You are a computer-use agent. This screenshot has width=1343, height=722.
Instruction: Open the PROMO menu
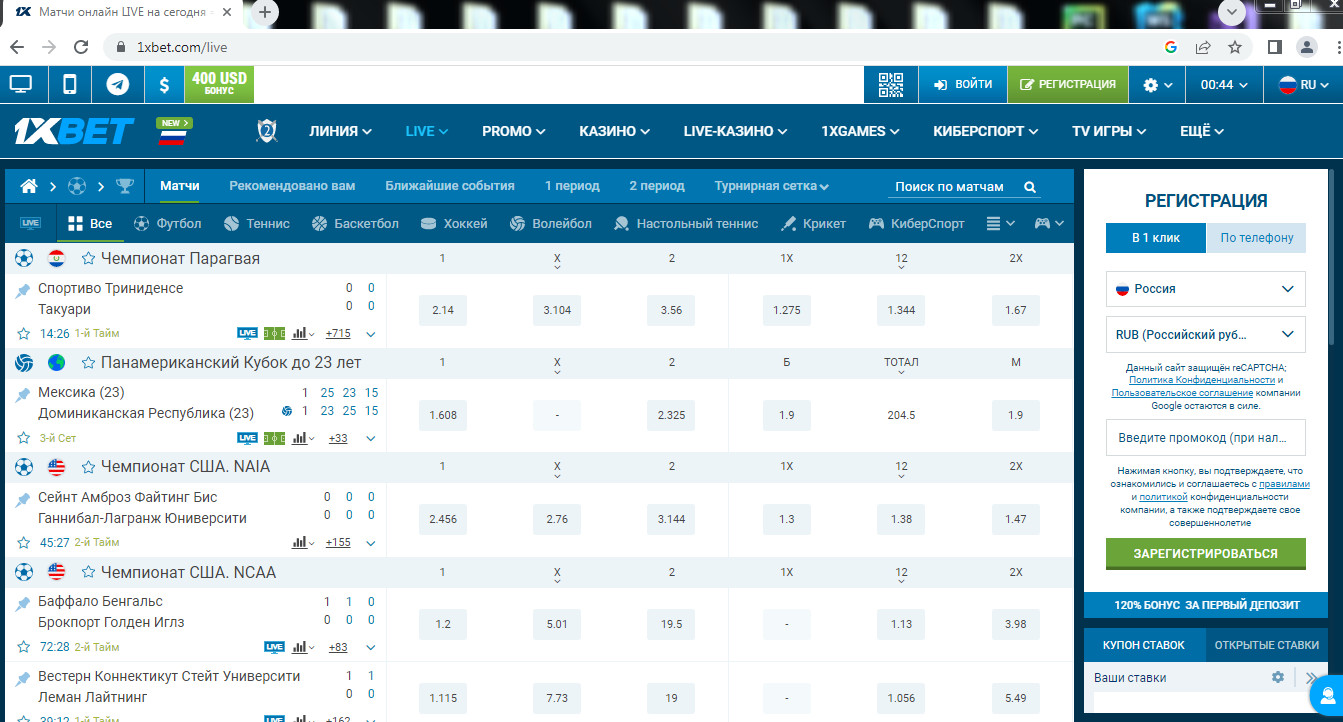coord(514,131)
